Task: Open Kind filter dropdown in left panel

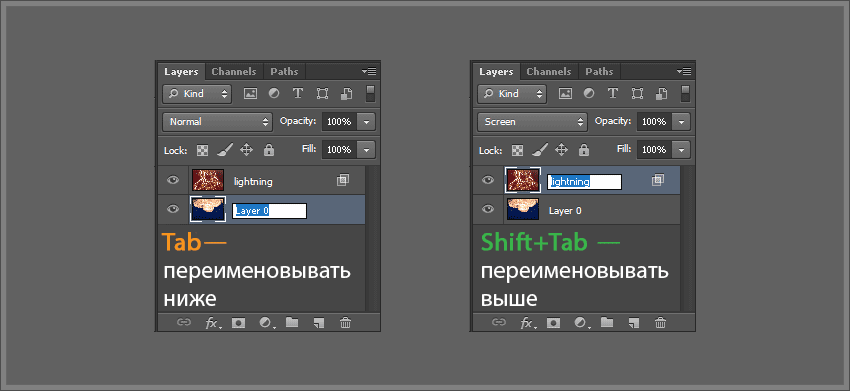Action: click(197, 94)
